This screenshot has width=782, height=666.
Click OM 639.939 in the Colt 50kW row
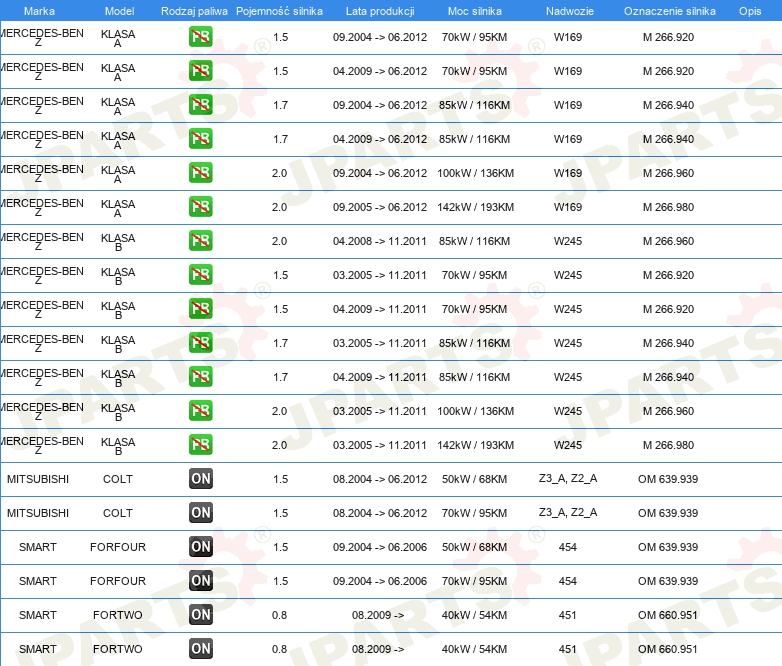point(668,479)
